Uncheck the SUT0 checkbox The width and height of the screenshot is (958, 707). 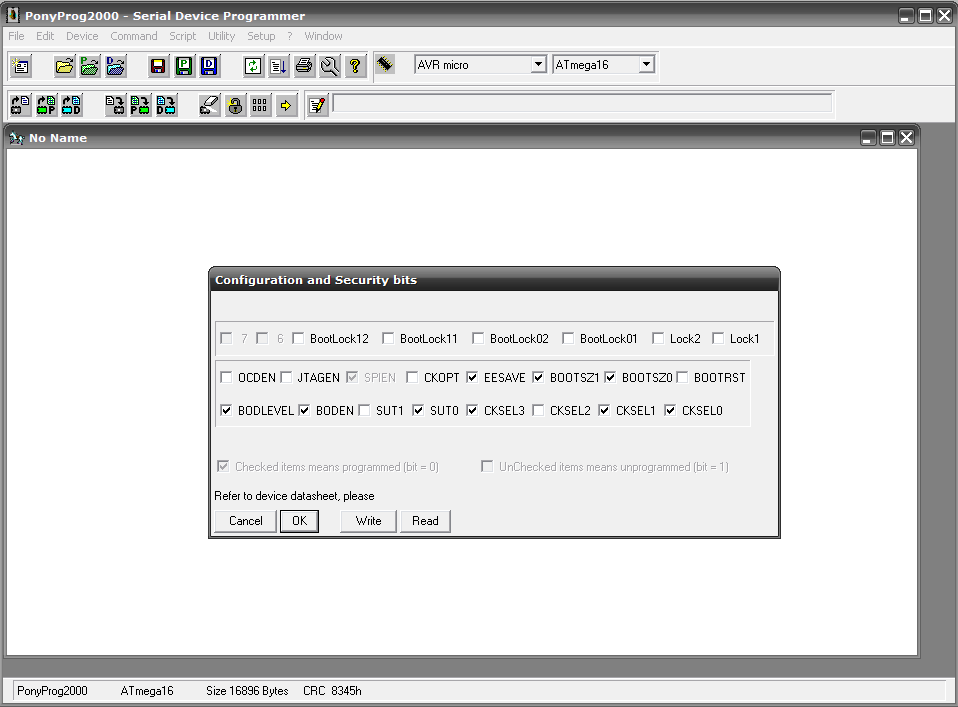point(419,411)
